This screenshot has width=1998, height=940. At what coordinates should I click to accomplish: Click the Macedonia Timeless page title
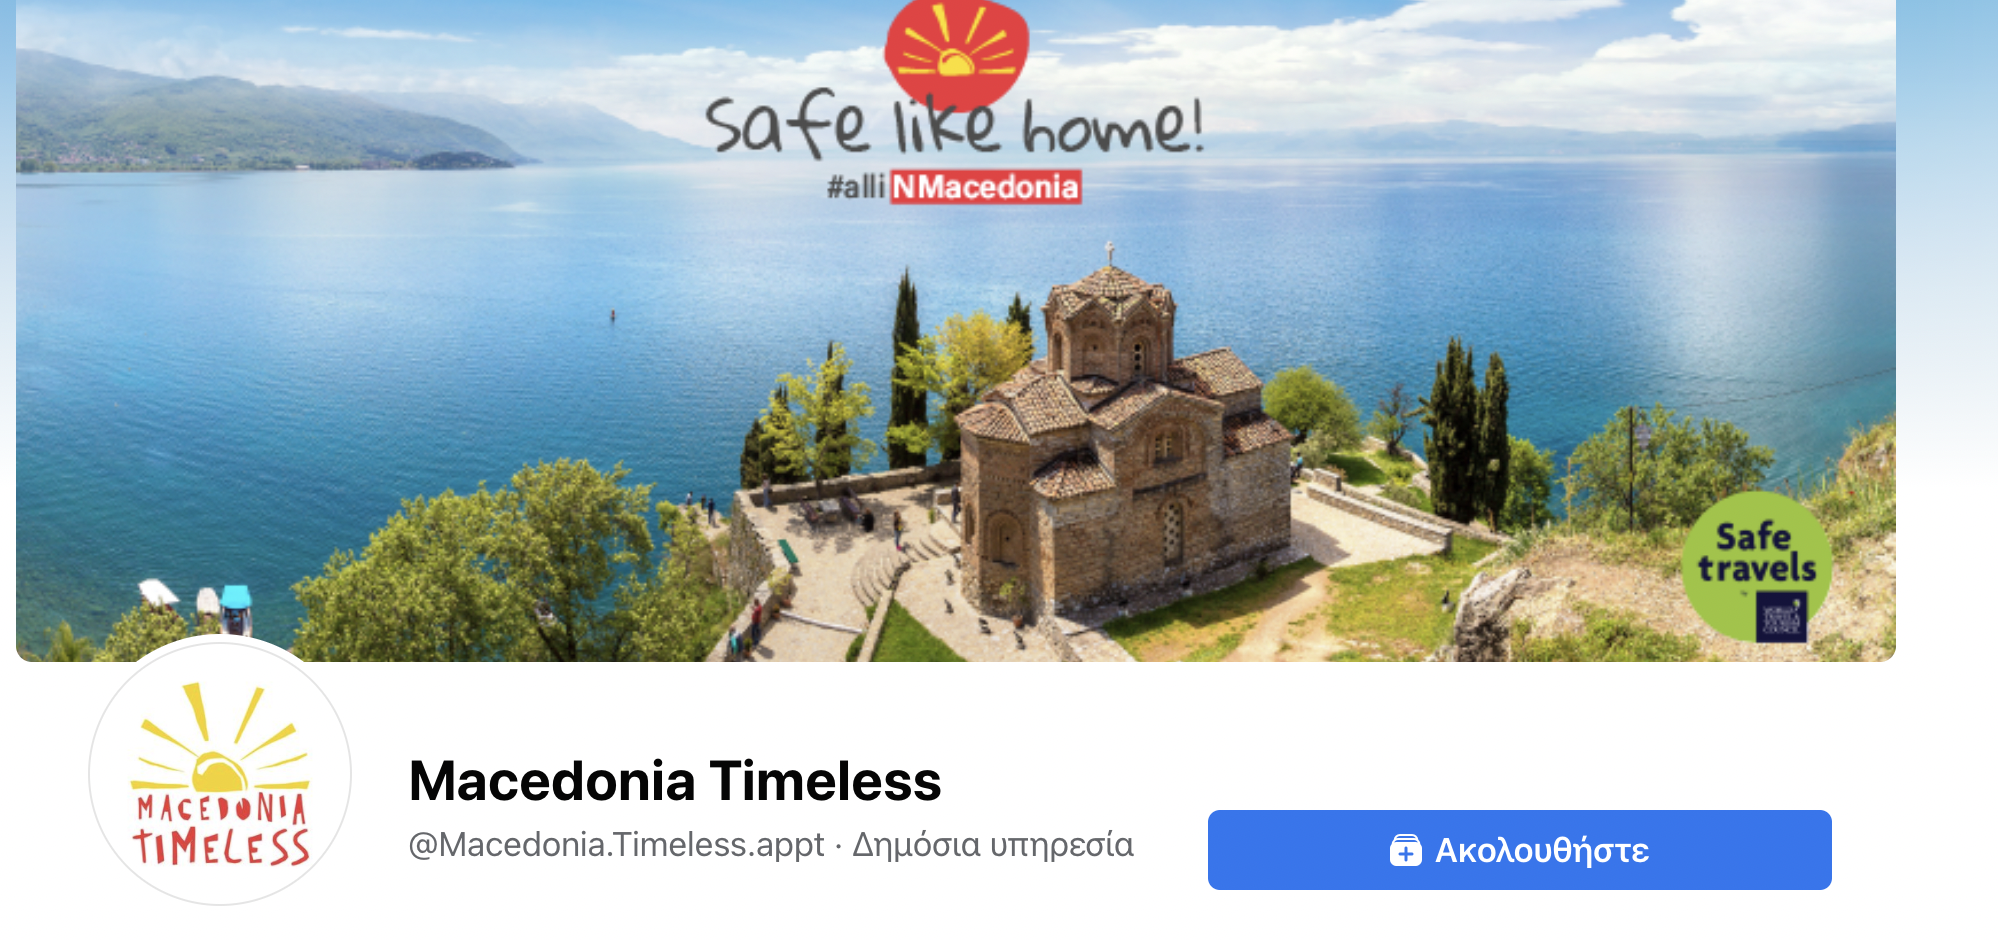tap(675, 781)
